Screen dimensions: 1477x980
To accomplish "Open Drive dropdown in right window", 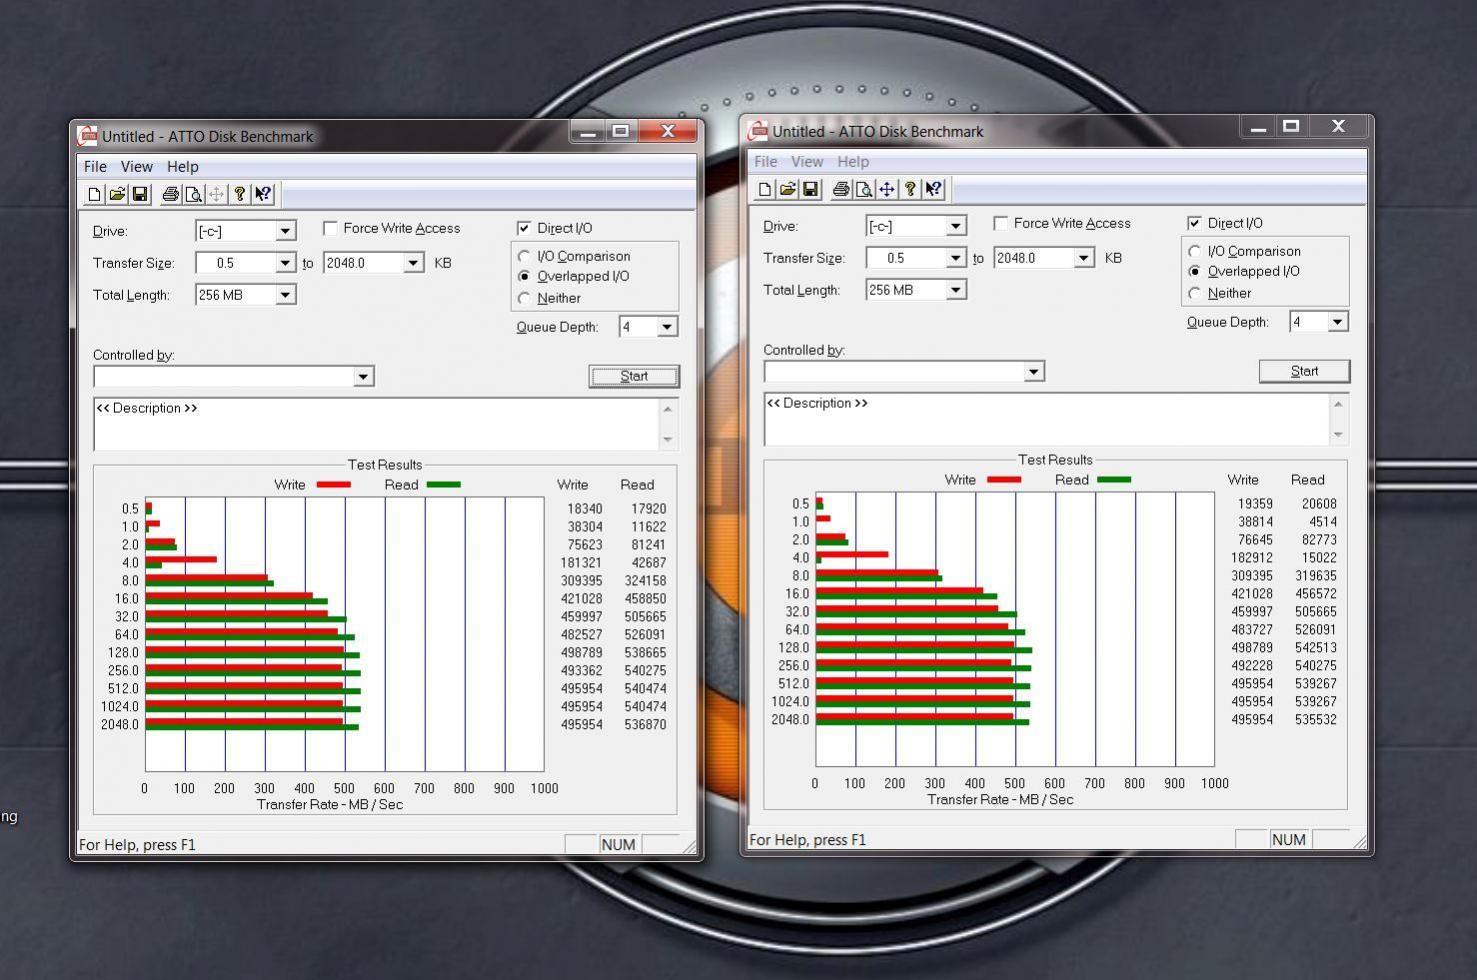I will 956,226.
